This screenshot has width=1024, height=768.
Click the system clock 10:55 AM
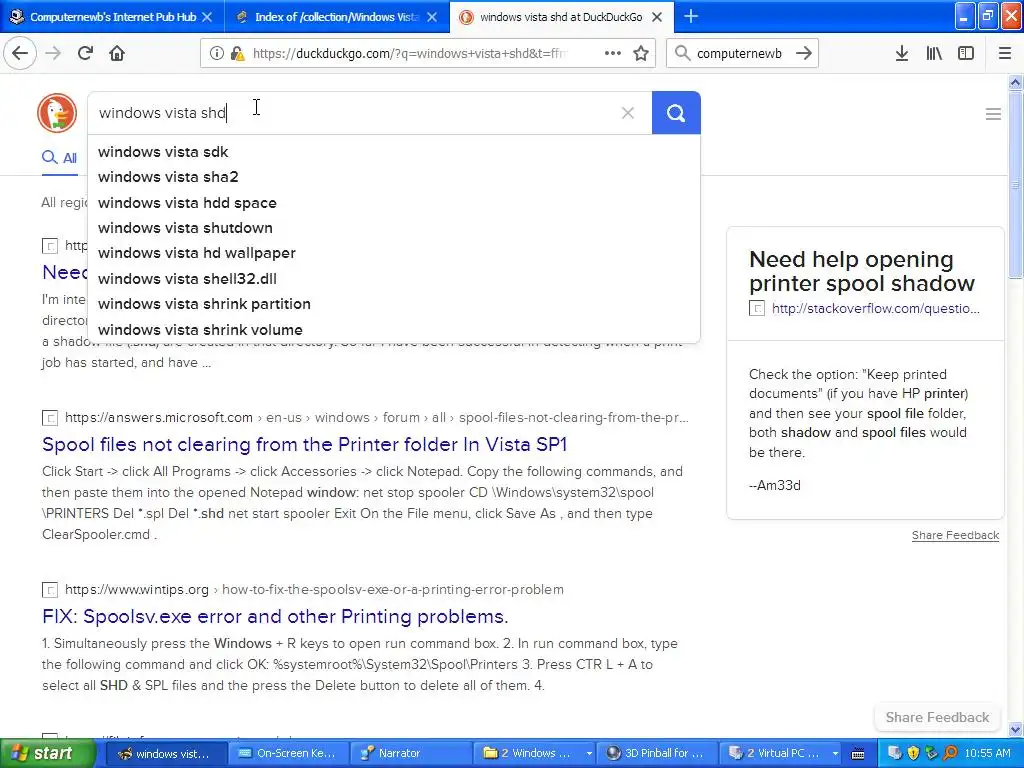tap(987, 754)
